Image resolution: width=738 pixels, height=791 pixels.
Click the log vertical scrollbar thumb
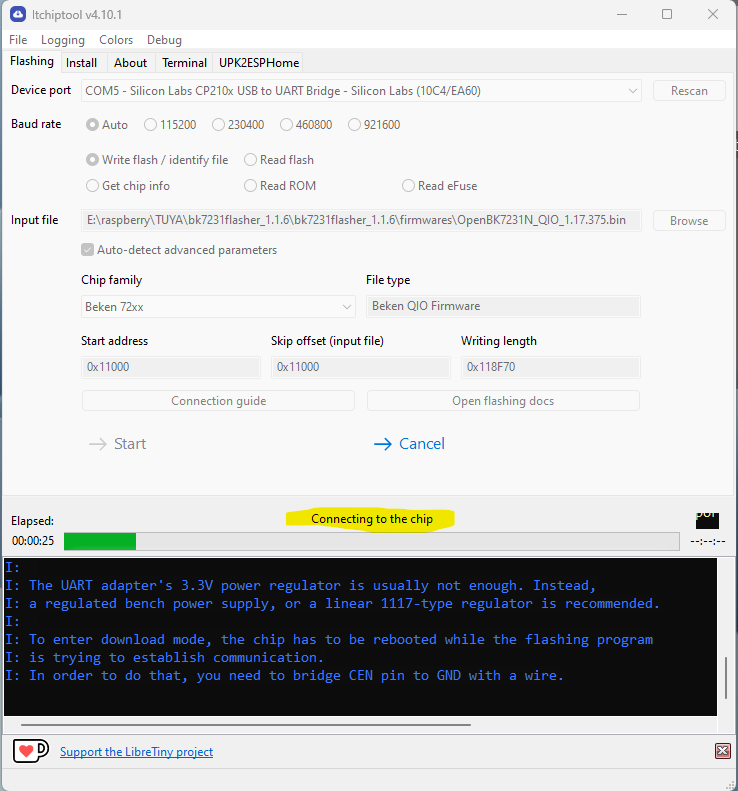point(726,677)
